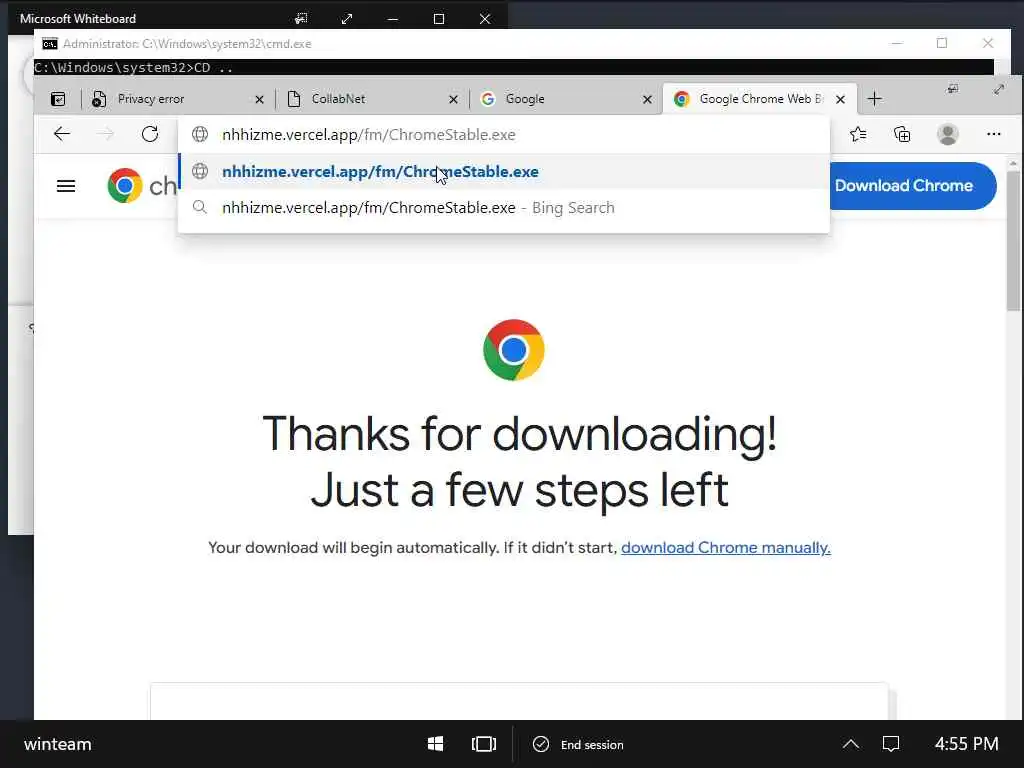Close the CollabNet tab
Screen dimensions: 1024x768
[453, 99]
